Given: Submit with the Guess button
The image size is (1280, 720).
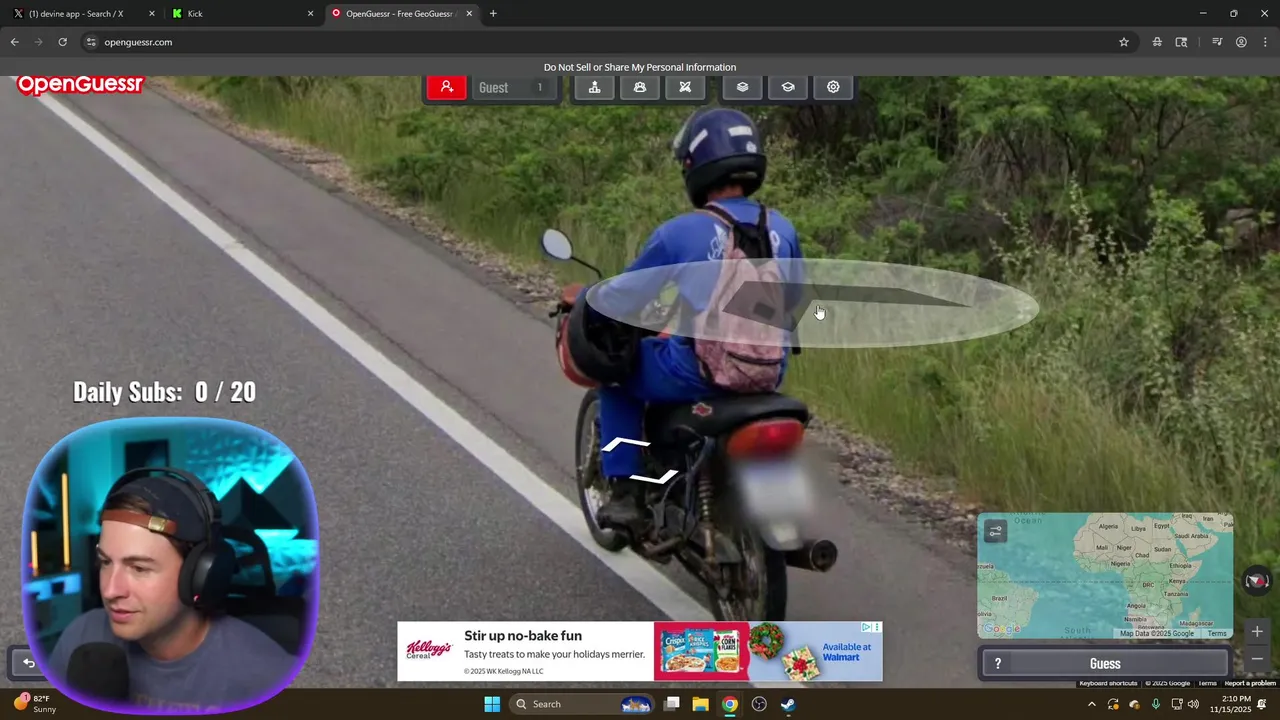Looking at the screenshot, I should (1105, 663).
